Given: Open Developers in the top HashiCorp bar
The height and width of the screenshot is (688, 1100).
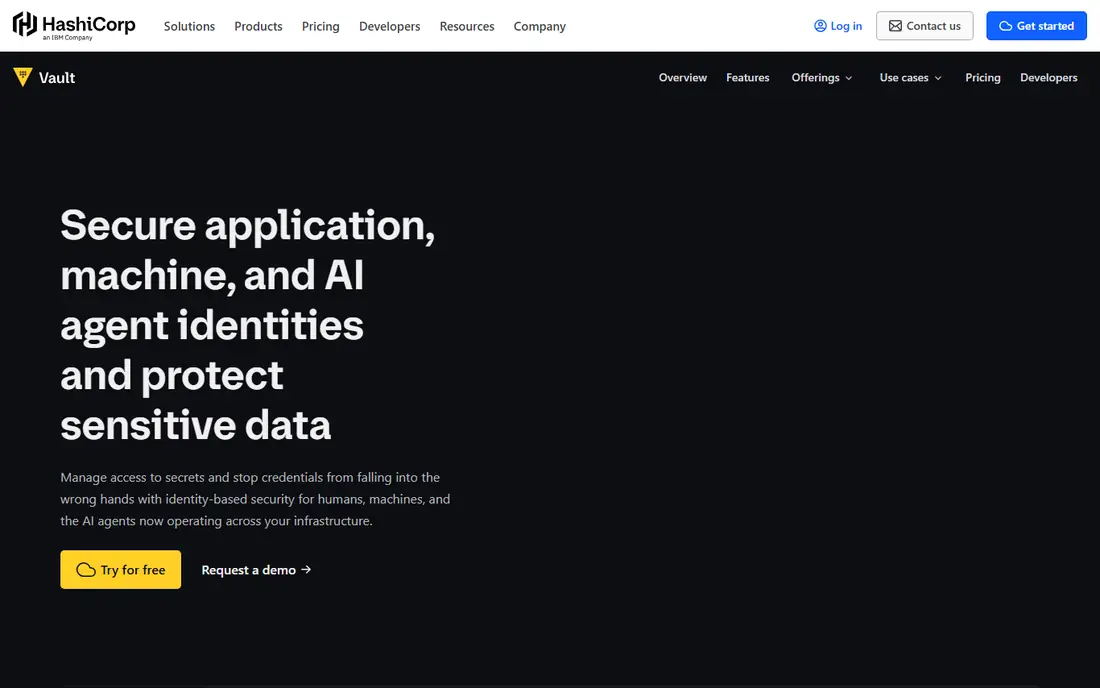Looking at the screenshot, I should pyautogui.click(x=389, y=26).
